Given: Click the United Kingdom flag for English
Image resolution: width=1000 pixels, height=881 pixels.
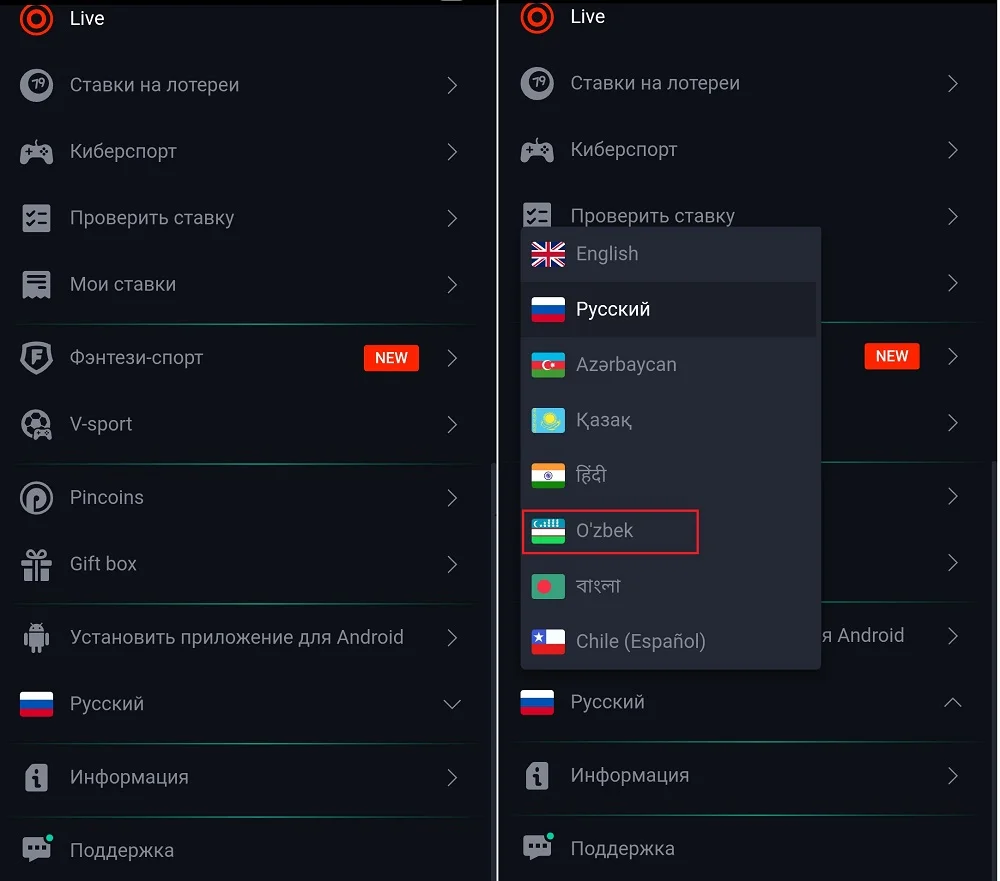Looking at the screenshot, I should tap(548, 254).
